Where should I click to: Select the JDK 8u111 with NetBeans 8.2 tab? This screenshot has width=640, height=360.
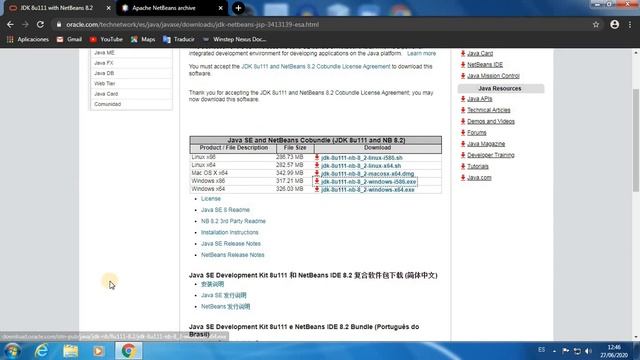tap(57, 8)
